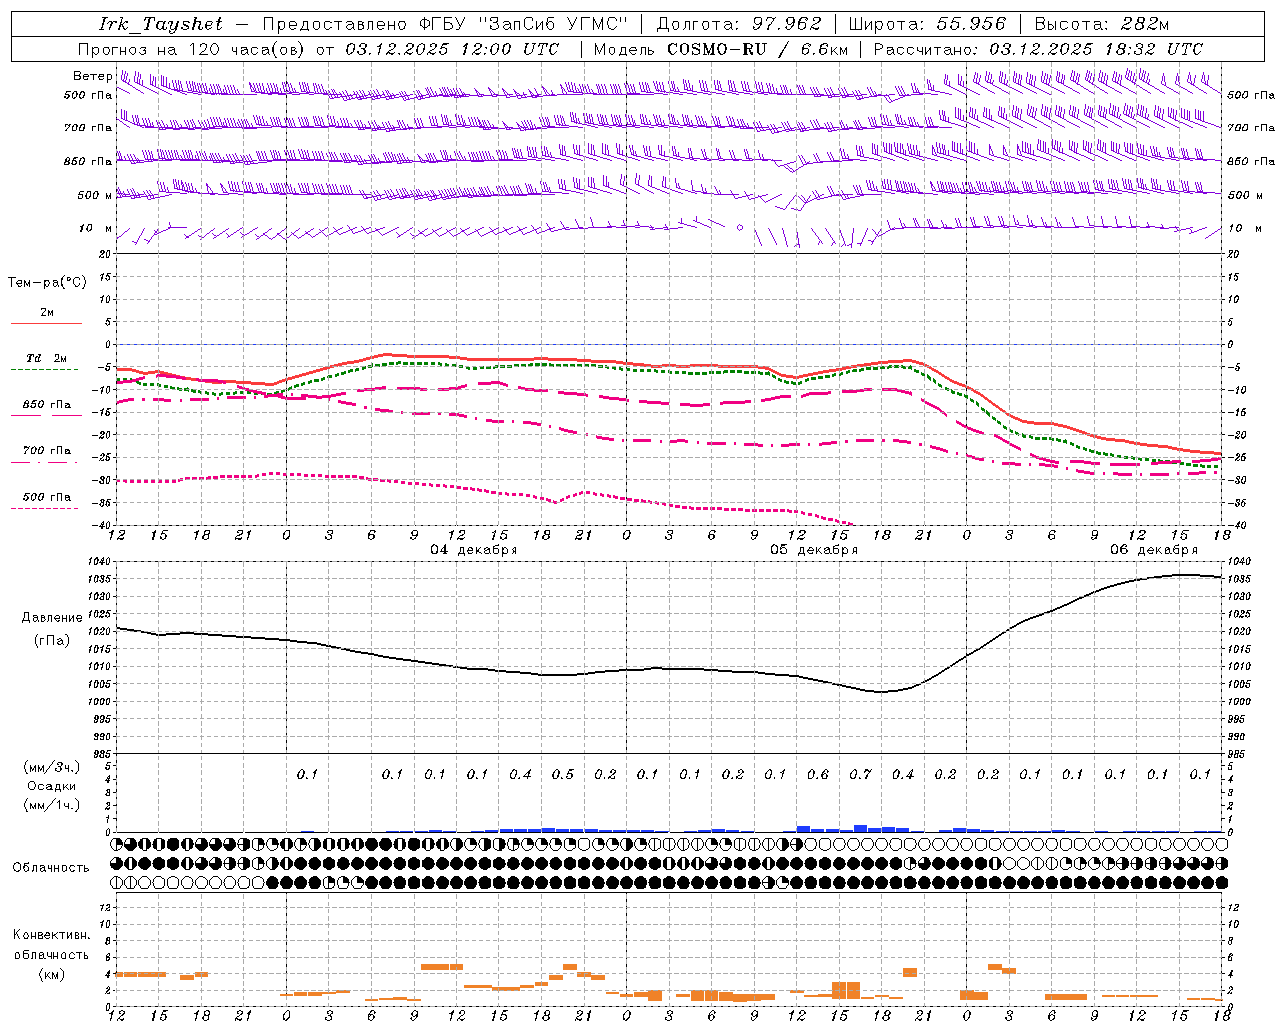The height and width of the screenshot is (1024, 1280).
Task: Click the 04 декабря date label
Action: point(473,550)
